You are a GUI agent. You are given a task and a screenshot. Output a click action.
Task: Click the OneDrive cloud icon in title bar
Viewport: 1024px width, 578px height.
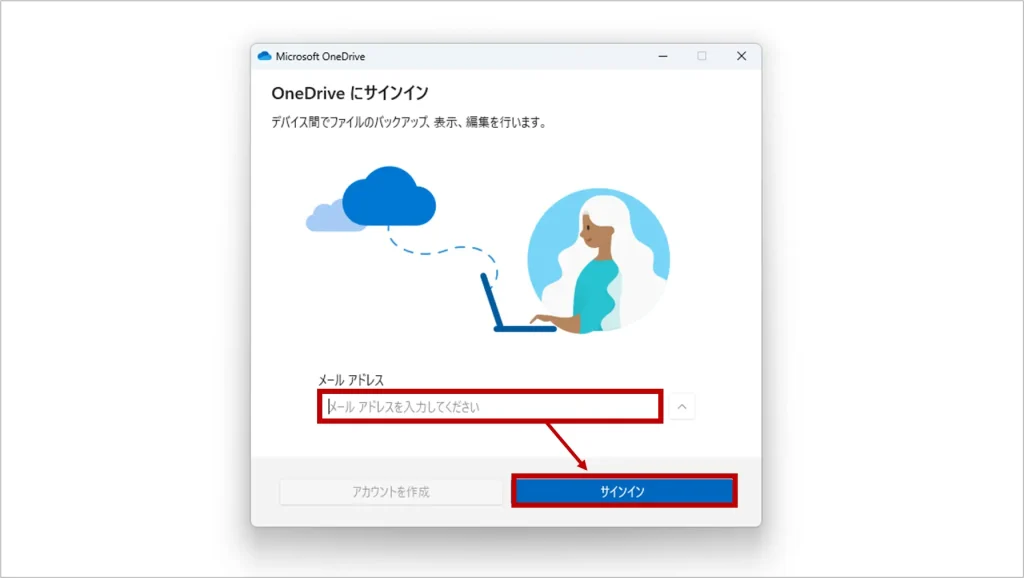pos(265,57)
